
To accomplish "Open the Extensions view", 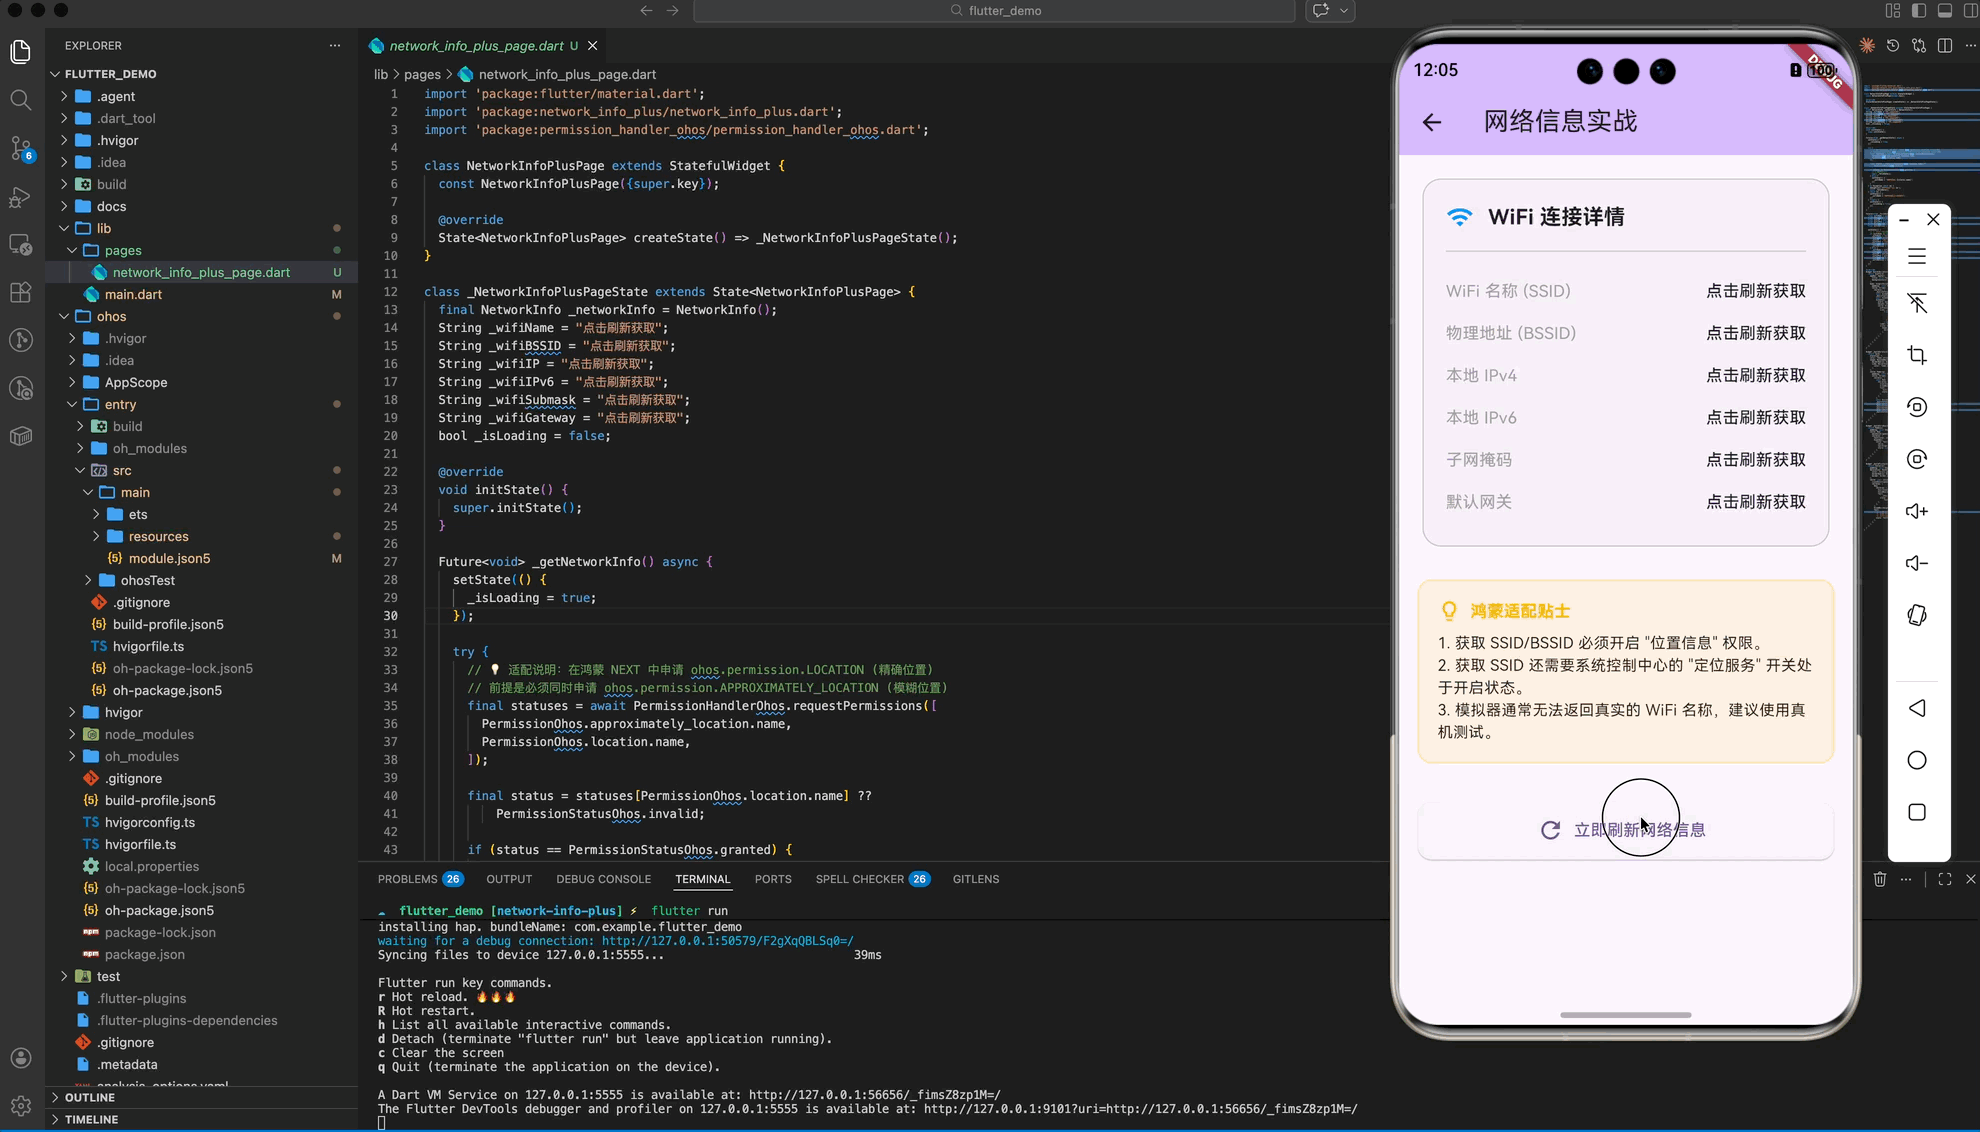I will click(20, 292).
